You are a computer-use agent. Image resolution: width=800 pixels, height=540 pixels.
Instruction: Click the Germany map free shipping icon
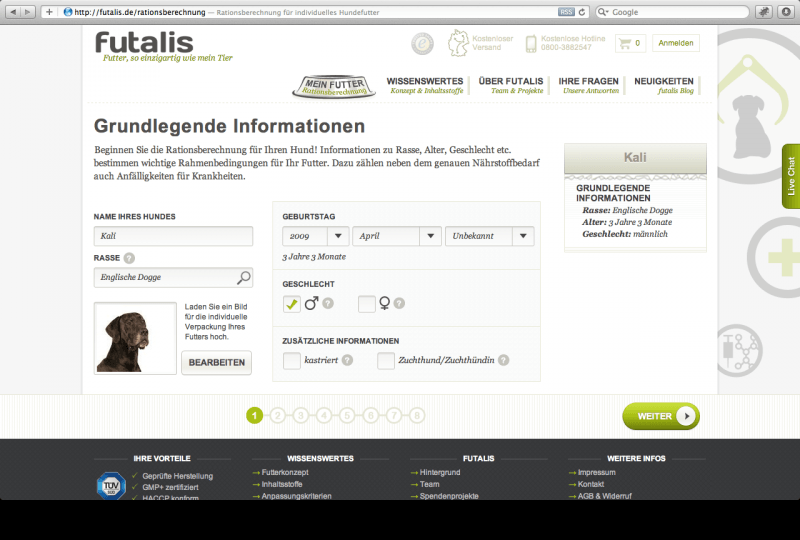pyautogui.click(x=458, y=43)
